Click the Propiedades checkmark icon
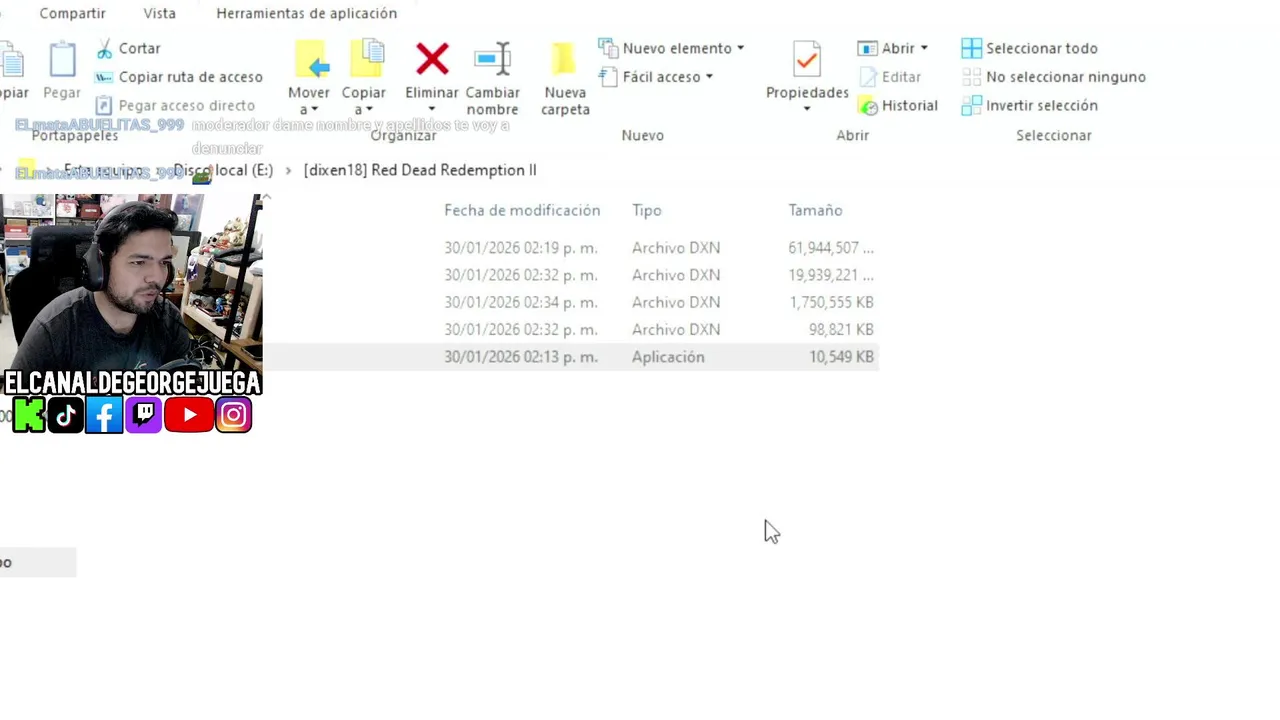The height and width of the screenshot is (720, 1280). (807, 59)
